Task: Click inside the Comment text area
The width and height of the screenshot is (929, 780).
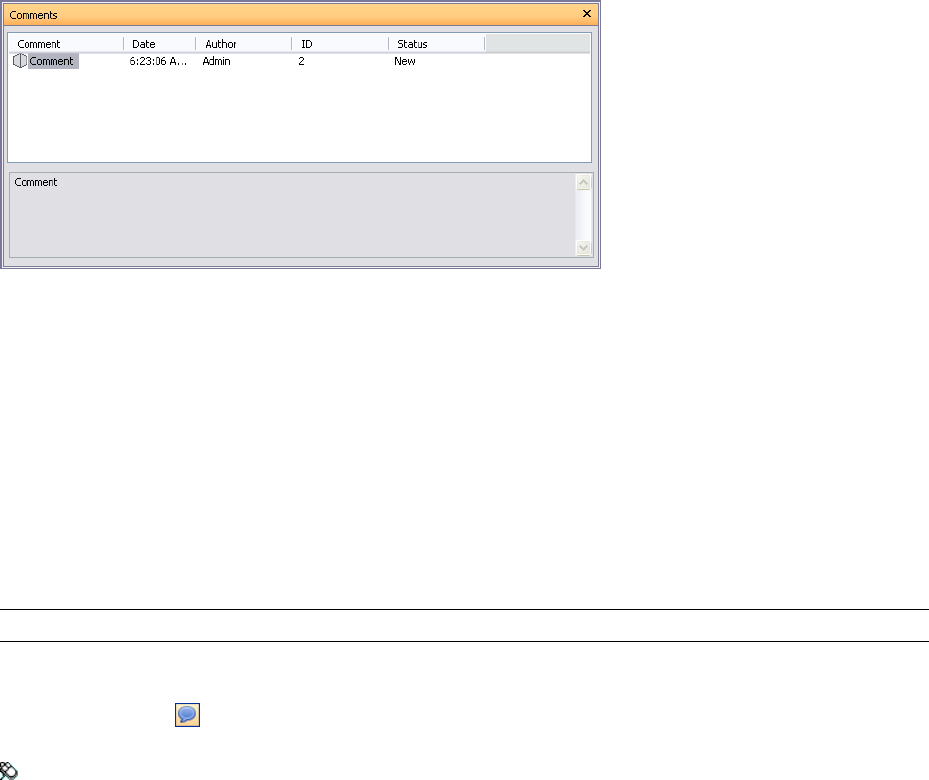Action: 293,215
